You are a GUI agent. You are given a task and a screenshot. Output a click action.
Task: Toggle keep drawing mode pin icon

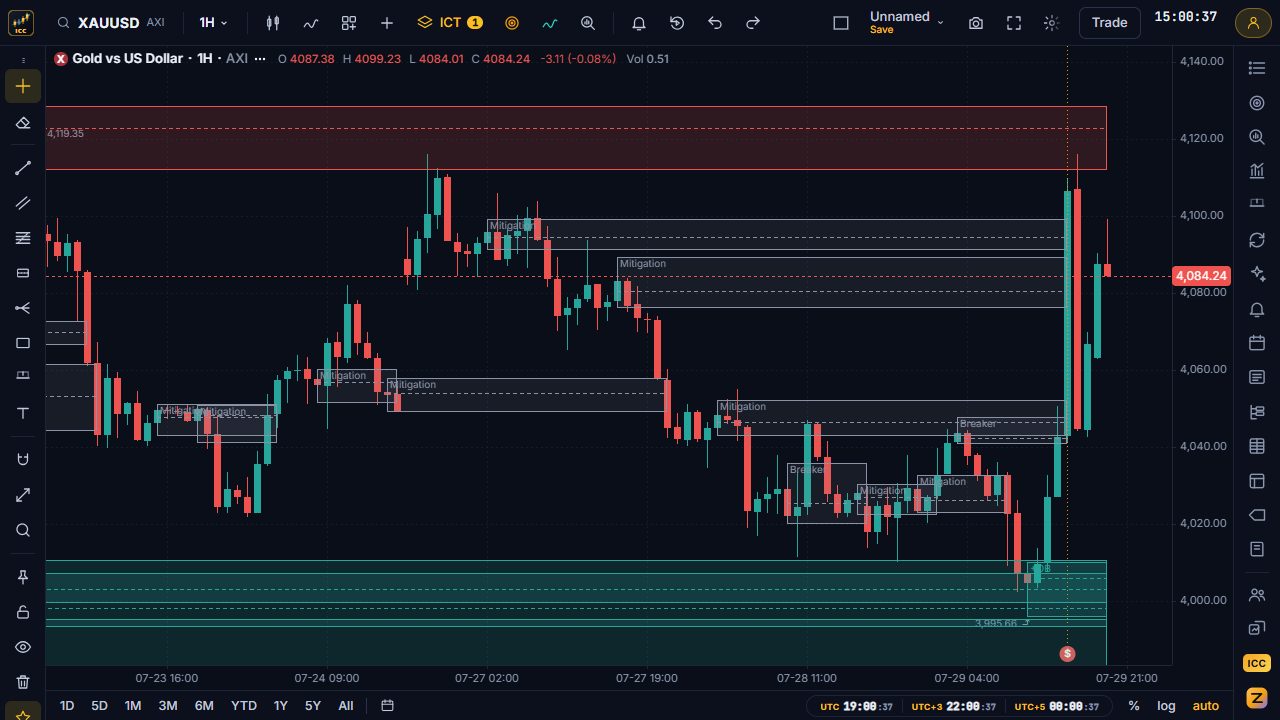click(23, 577)
